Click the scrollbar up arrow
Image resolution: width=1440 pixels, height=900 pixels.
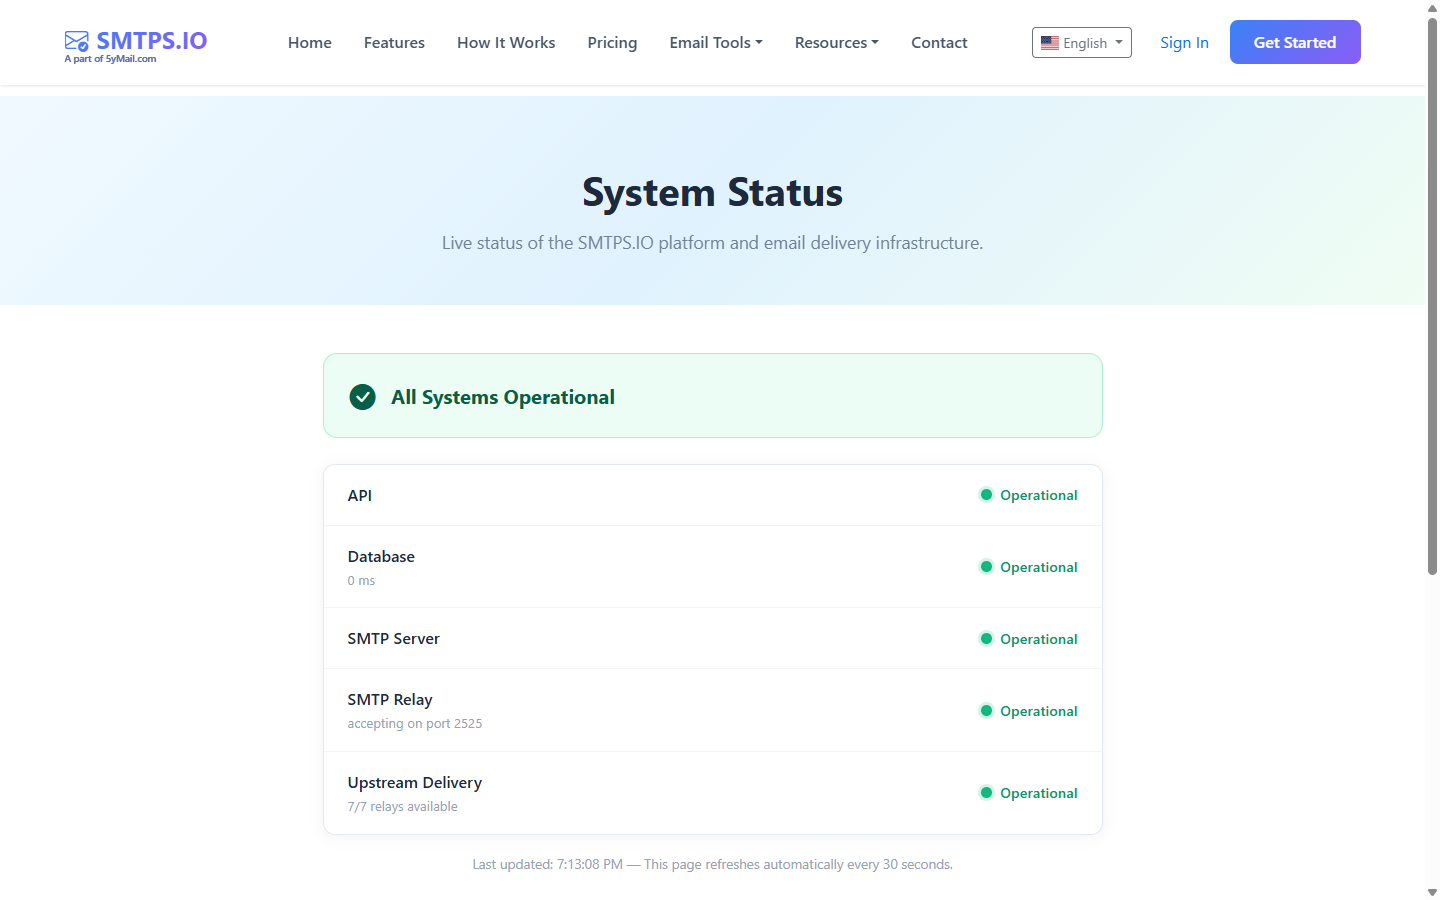click(1432, 7)
